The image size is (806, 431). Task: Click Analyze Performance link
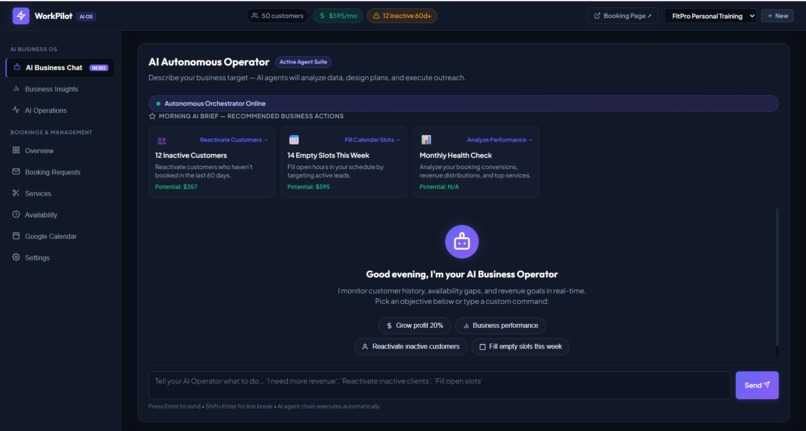tap(500, 140)
